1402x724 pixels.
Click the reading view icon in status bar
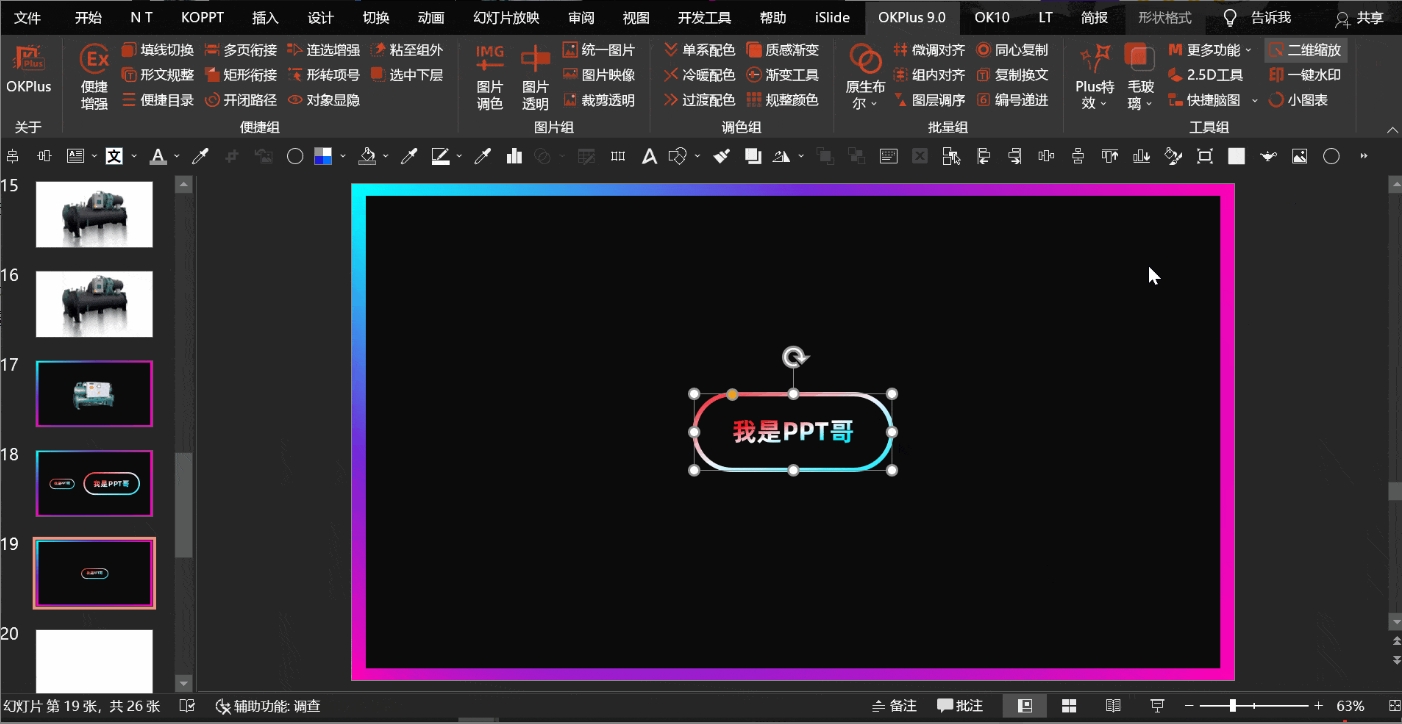click(1113, 706)
